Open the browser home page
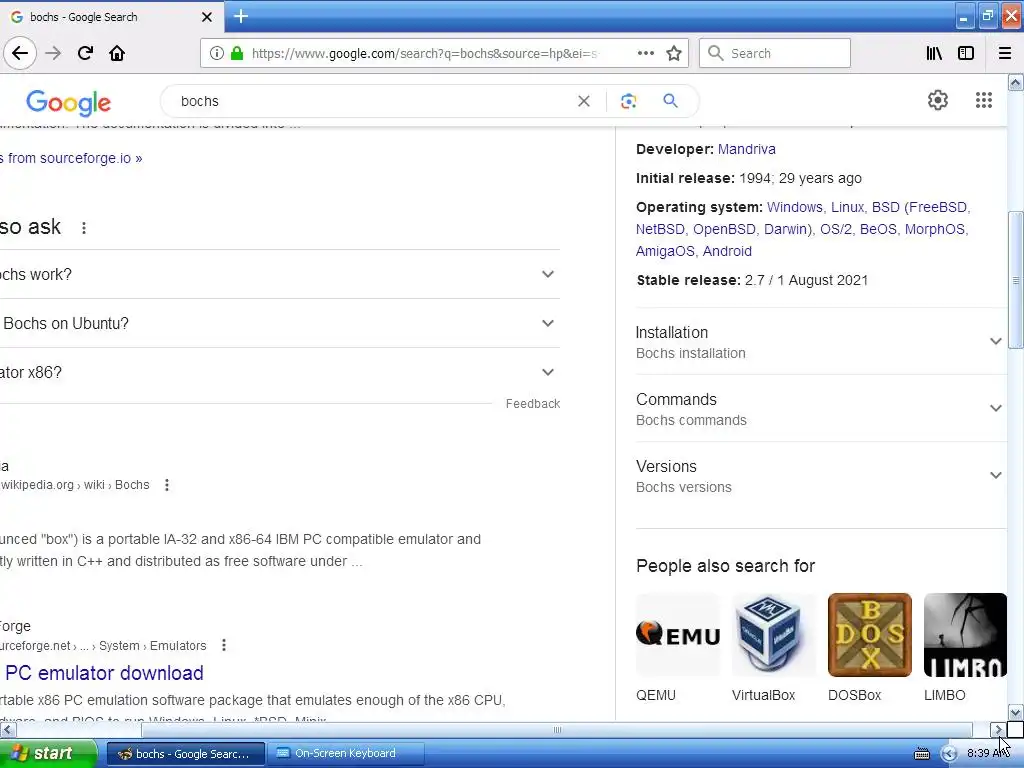This screenshot has height=768, width=1024. pos(117,53)
